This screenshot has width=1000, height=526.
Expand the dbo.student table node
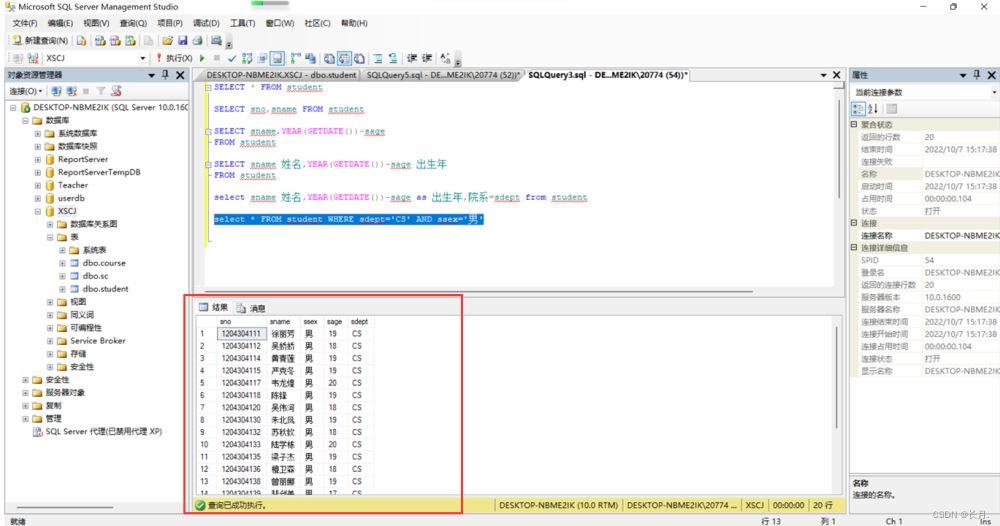pos(62,289)
